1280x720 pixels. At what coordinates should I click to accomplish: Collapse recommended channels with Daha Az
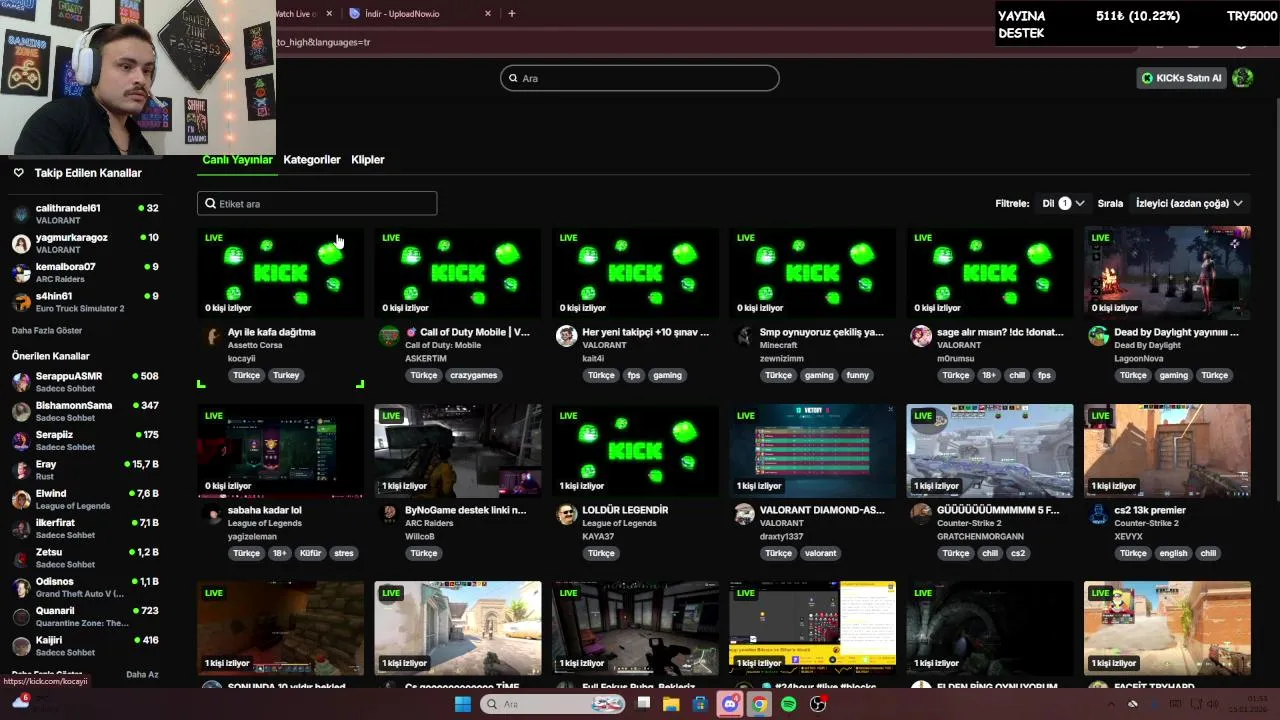pyautogui.click(x=142, y=674)
